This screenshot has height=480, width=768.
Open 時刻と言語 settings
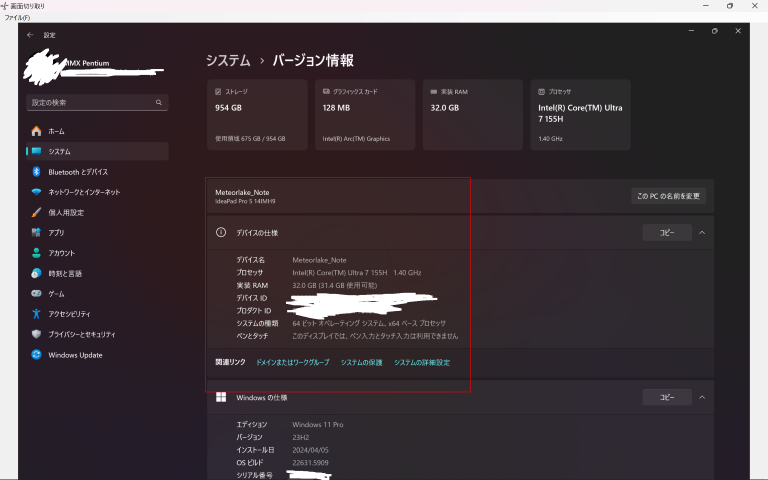click(65, 273)
